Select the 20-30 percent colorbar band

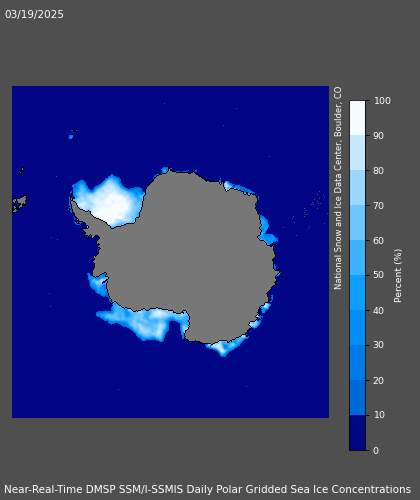coord(357,362)
